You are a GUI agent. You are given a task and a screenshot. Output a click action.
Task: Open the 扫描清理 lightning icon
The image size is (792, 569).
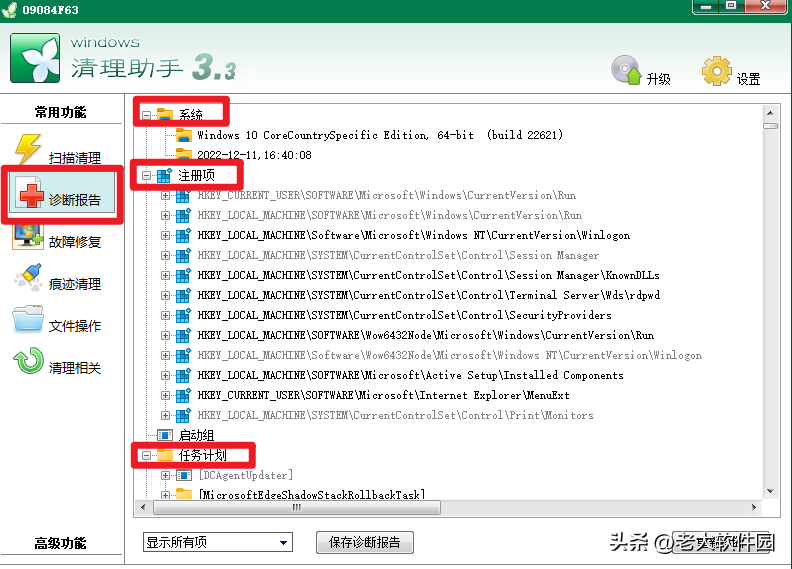coord(28,149)
